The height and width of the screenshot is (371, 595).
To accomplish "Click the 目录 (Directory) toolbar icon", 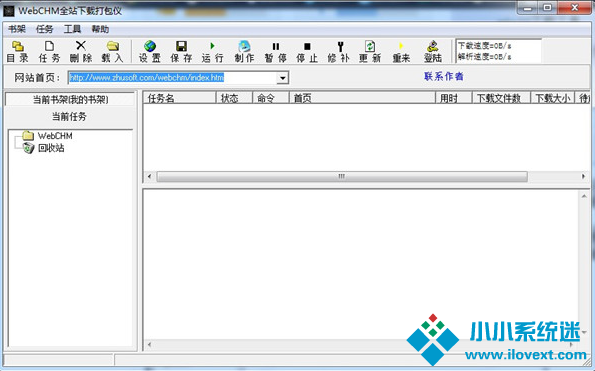I will [x=18, y=46].
